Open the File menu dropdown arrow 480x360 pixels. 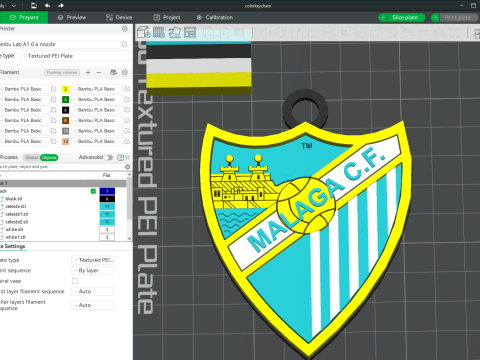click(14, 6)
